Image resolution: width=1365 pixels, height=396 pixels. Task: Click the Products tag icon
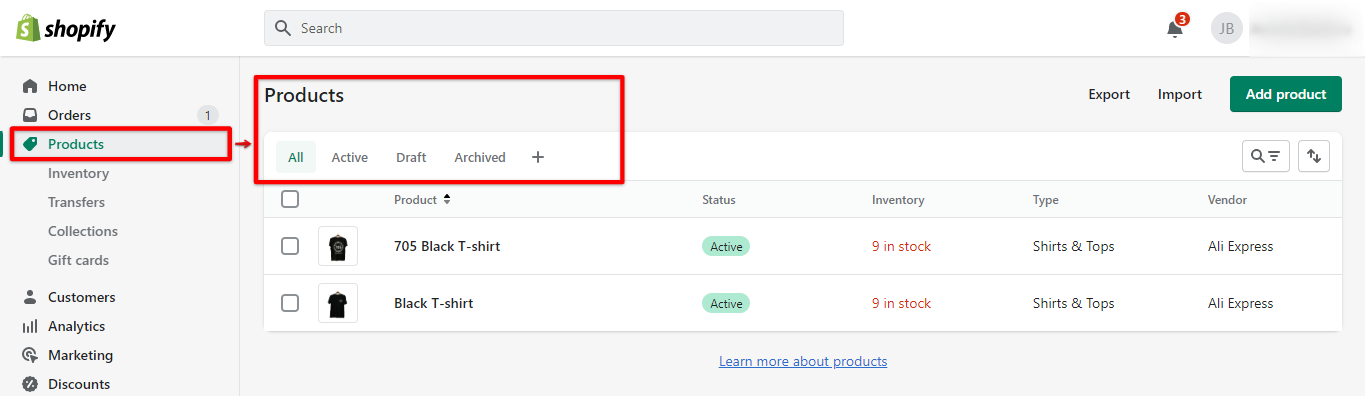click(x=30, y=144)
